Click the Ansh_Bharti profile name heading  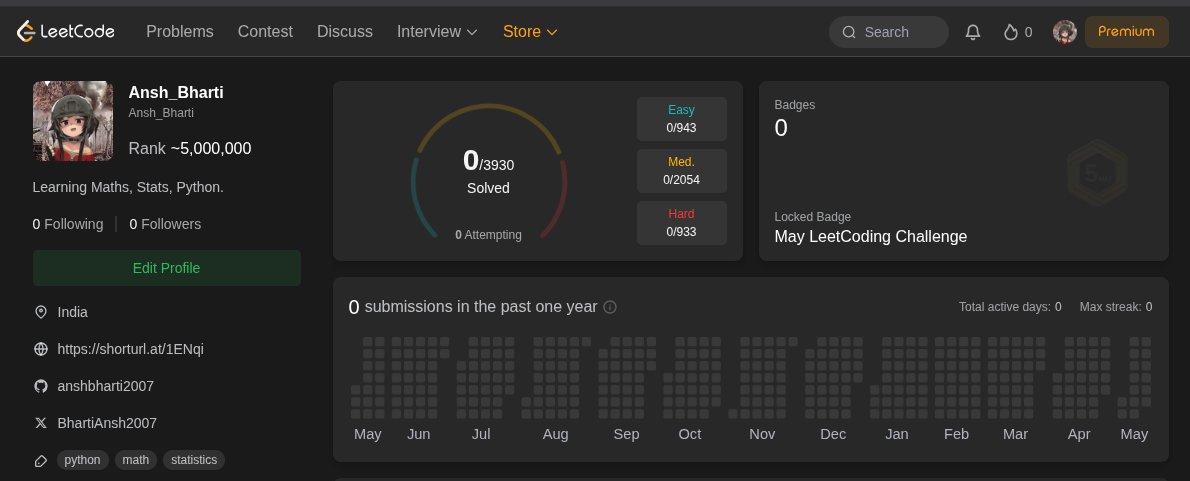coord(176,93)
